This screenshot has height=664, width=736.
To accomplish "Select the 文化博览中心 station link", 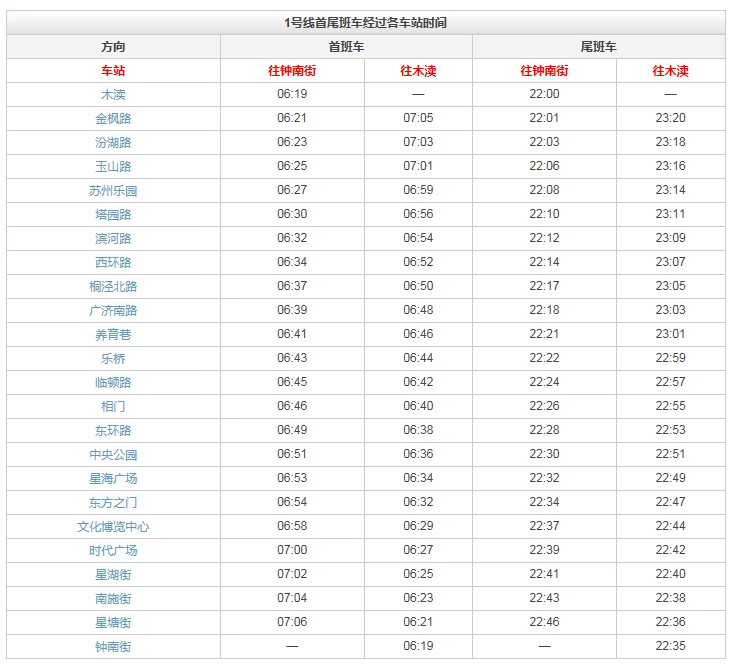I will click(x=113, y=527).
